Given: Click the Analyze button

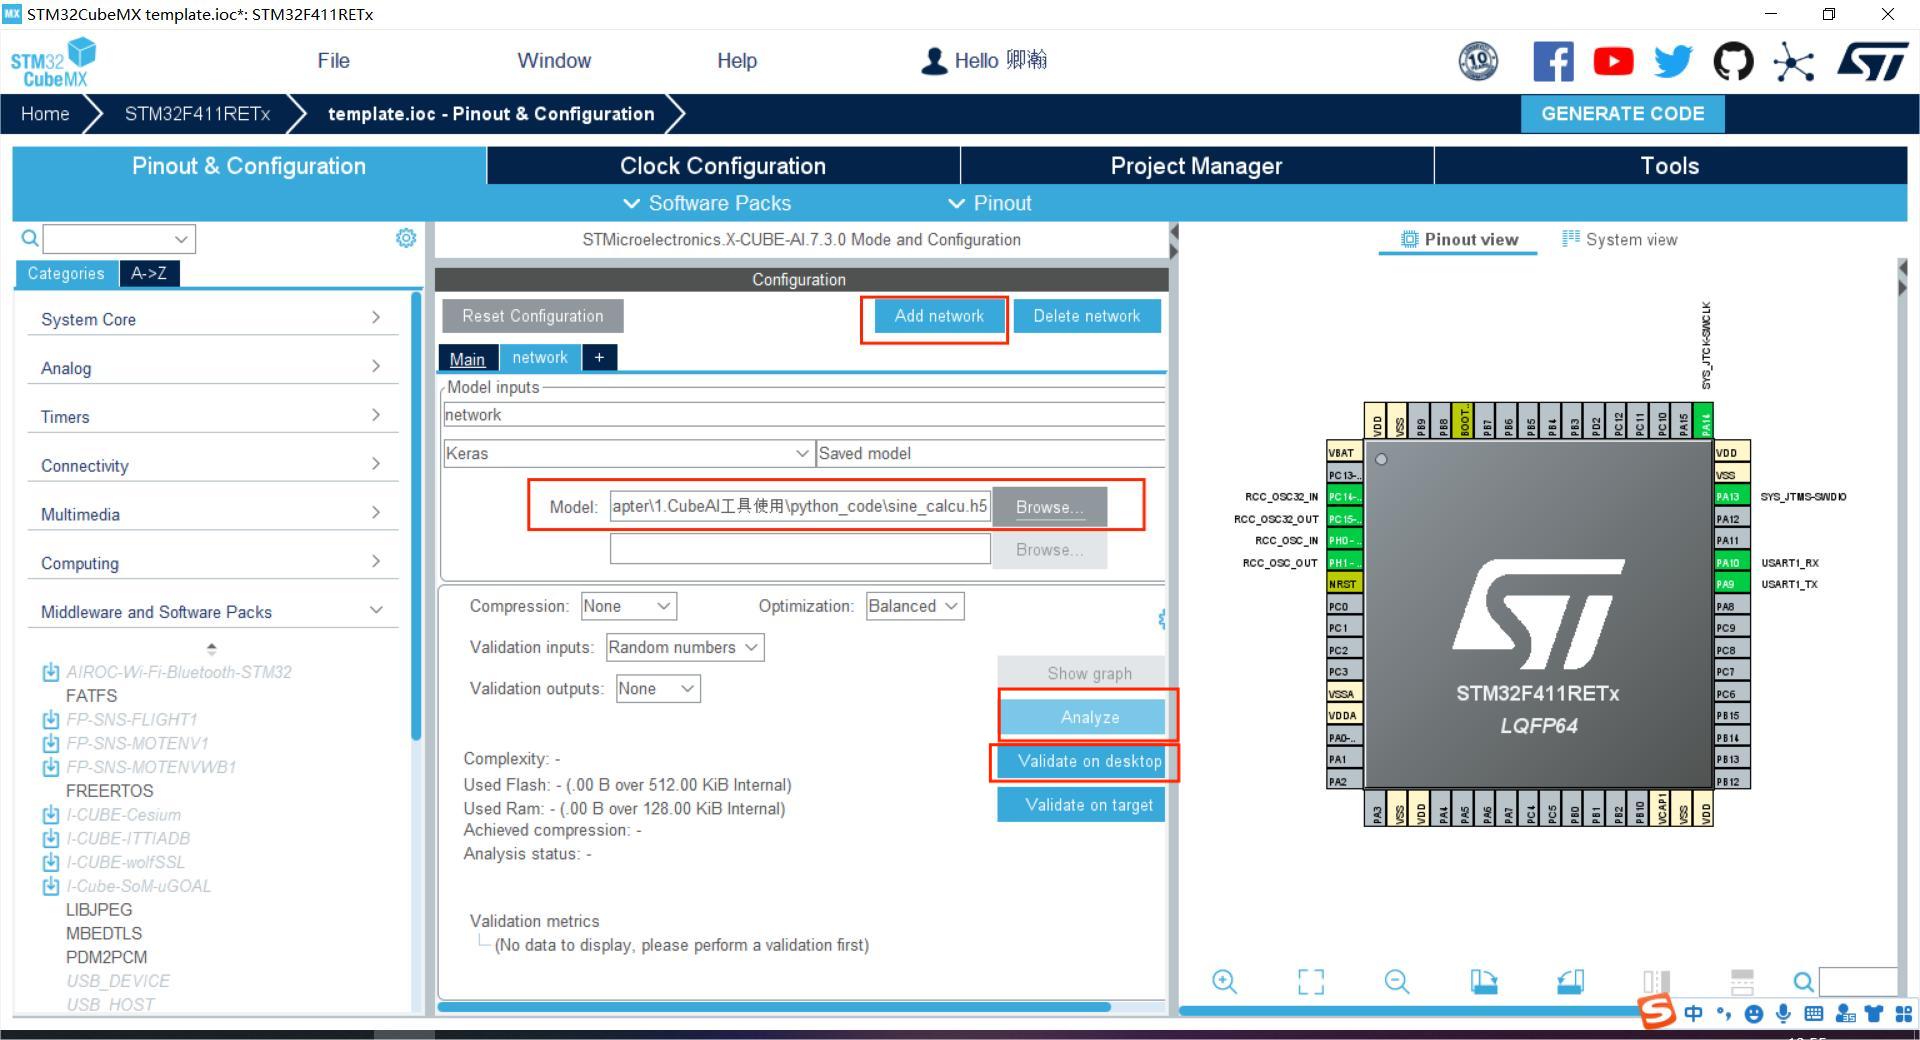Looking at the screenshot, I should [1089, 717].
